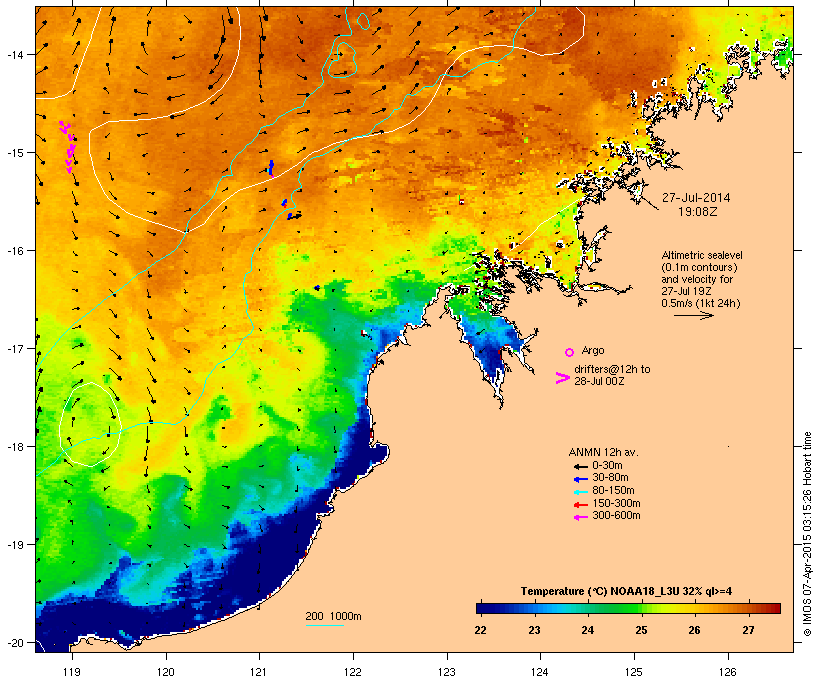Click the magenta 300-600m legend arrow
The height and width of the screenshot is (680, 820).
[x=580, y=517]
